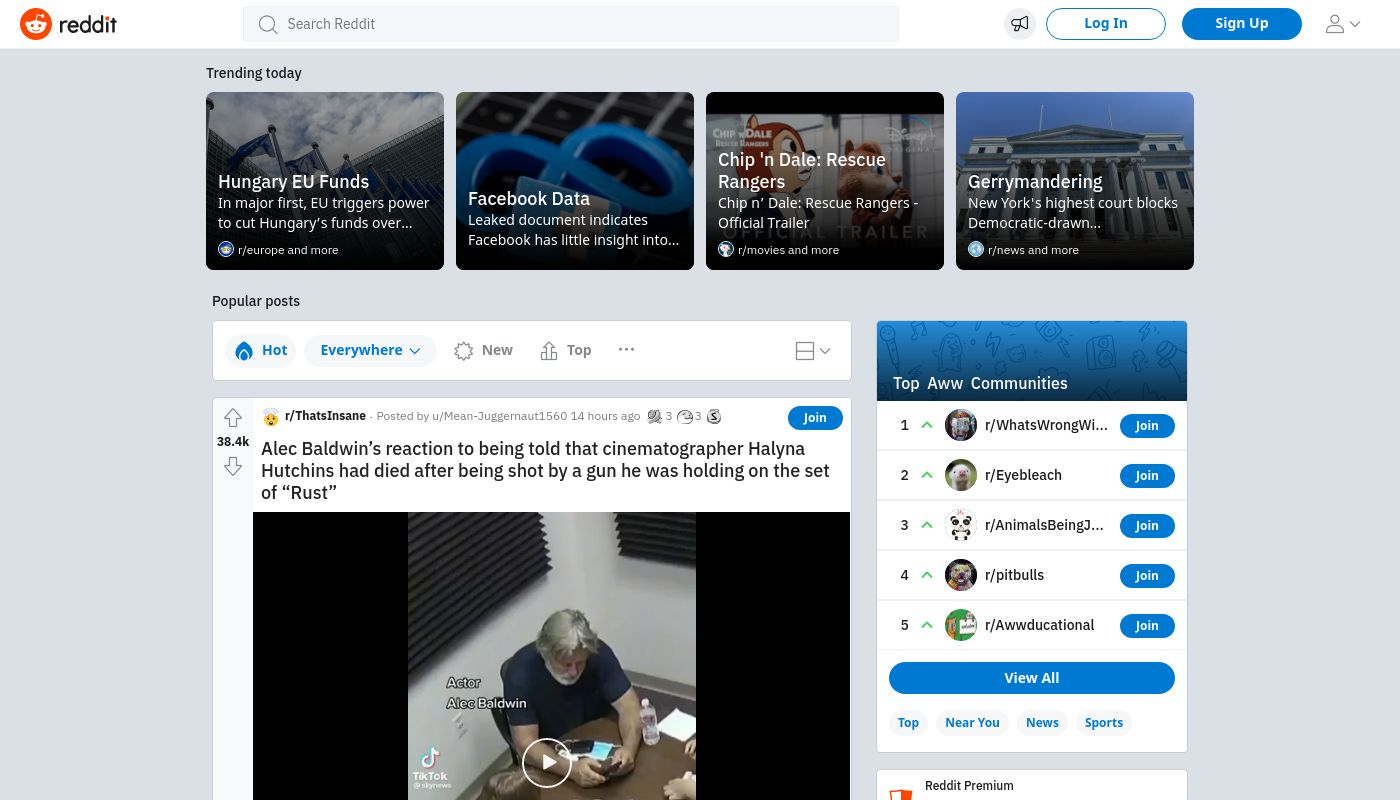
Task: Join the r/Eyebleach community
Action: point(1147,475)
